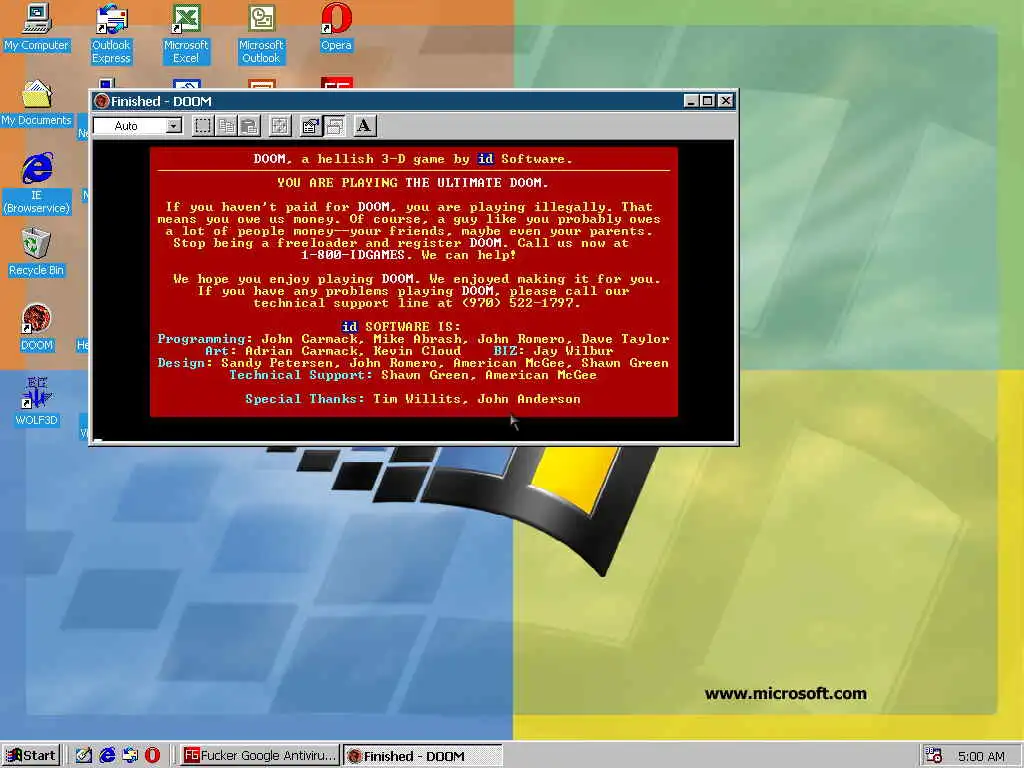The image size is (1024, 768).
Task: Click the 5:00 AM taskbar clock
Action: point(981,756)
